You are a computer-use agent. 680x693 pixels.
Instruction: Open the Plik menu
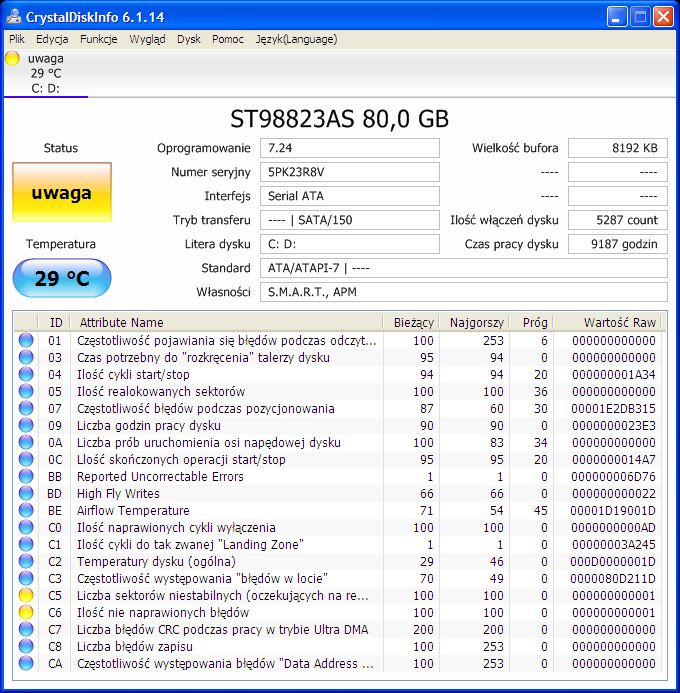point(17,39)
